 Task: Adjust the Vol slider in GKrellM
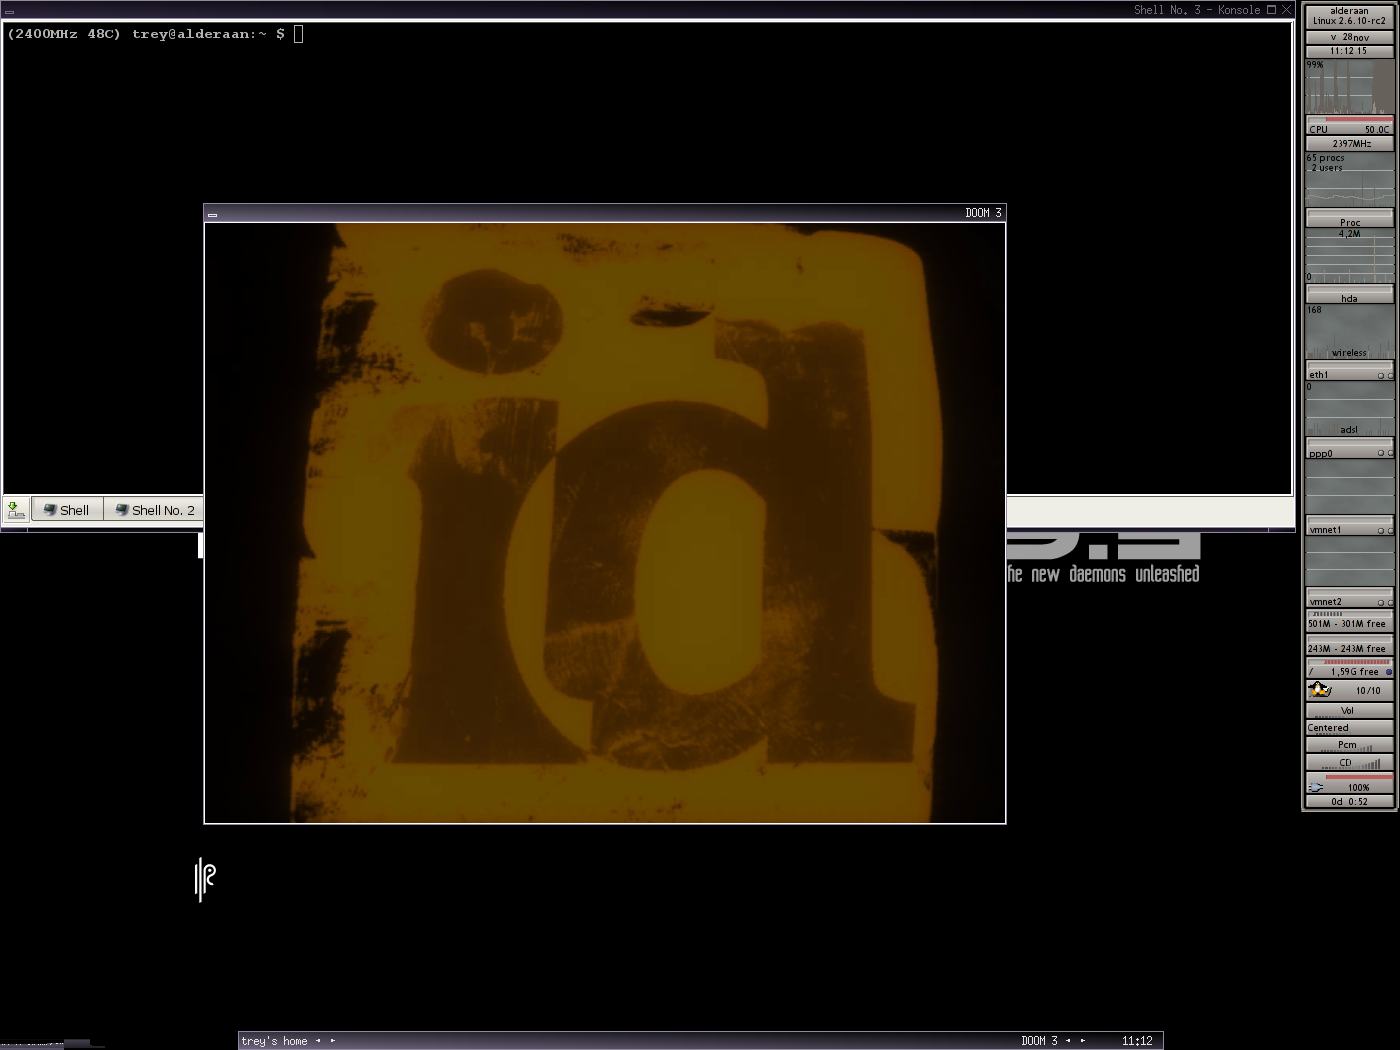(1349, 711)
